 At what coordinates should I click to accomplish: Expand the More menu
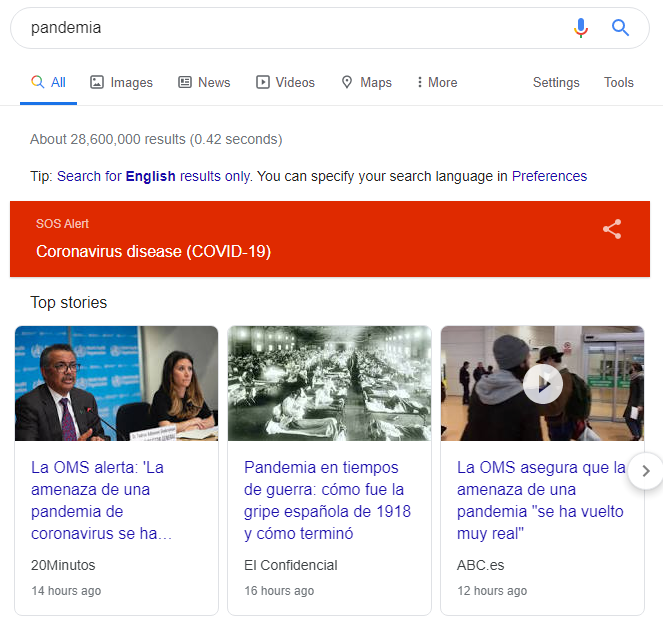(x=437, y=82)
